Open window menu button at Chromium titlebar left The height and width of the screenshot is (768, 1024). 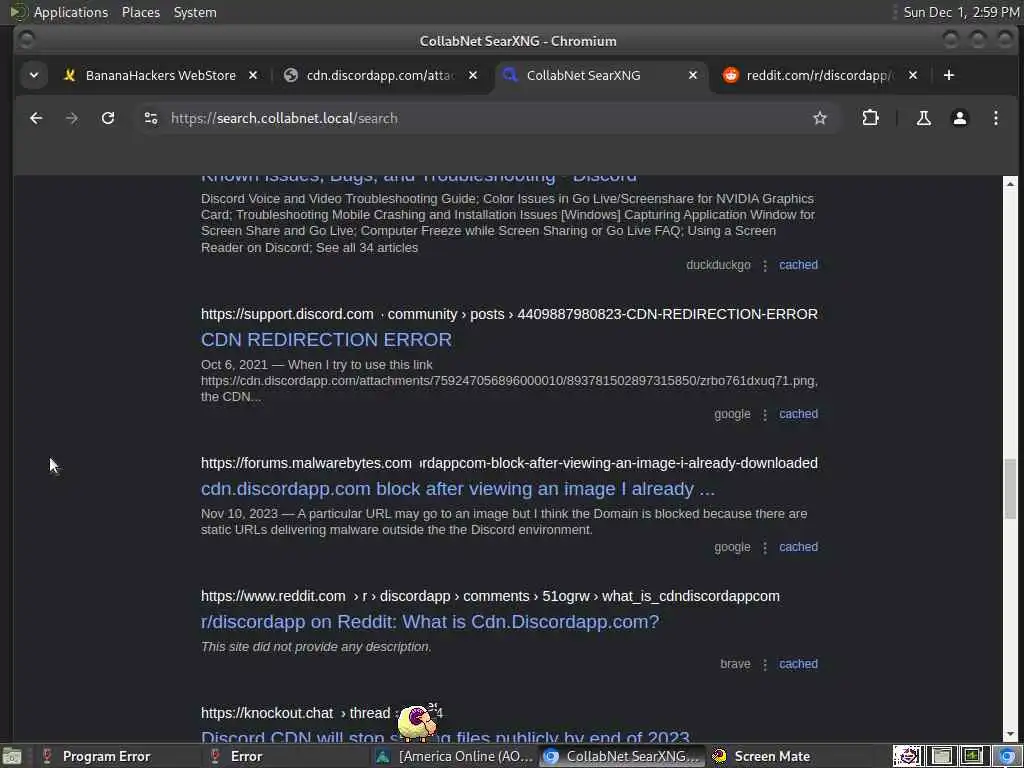tap(26, 40)
